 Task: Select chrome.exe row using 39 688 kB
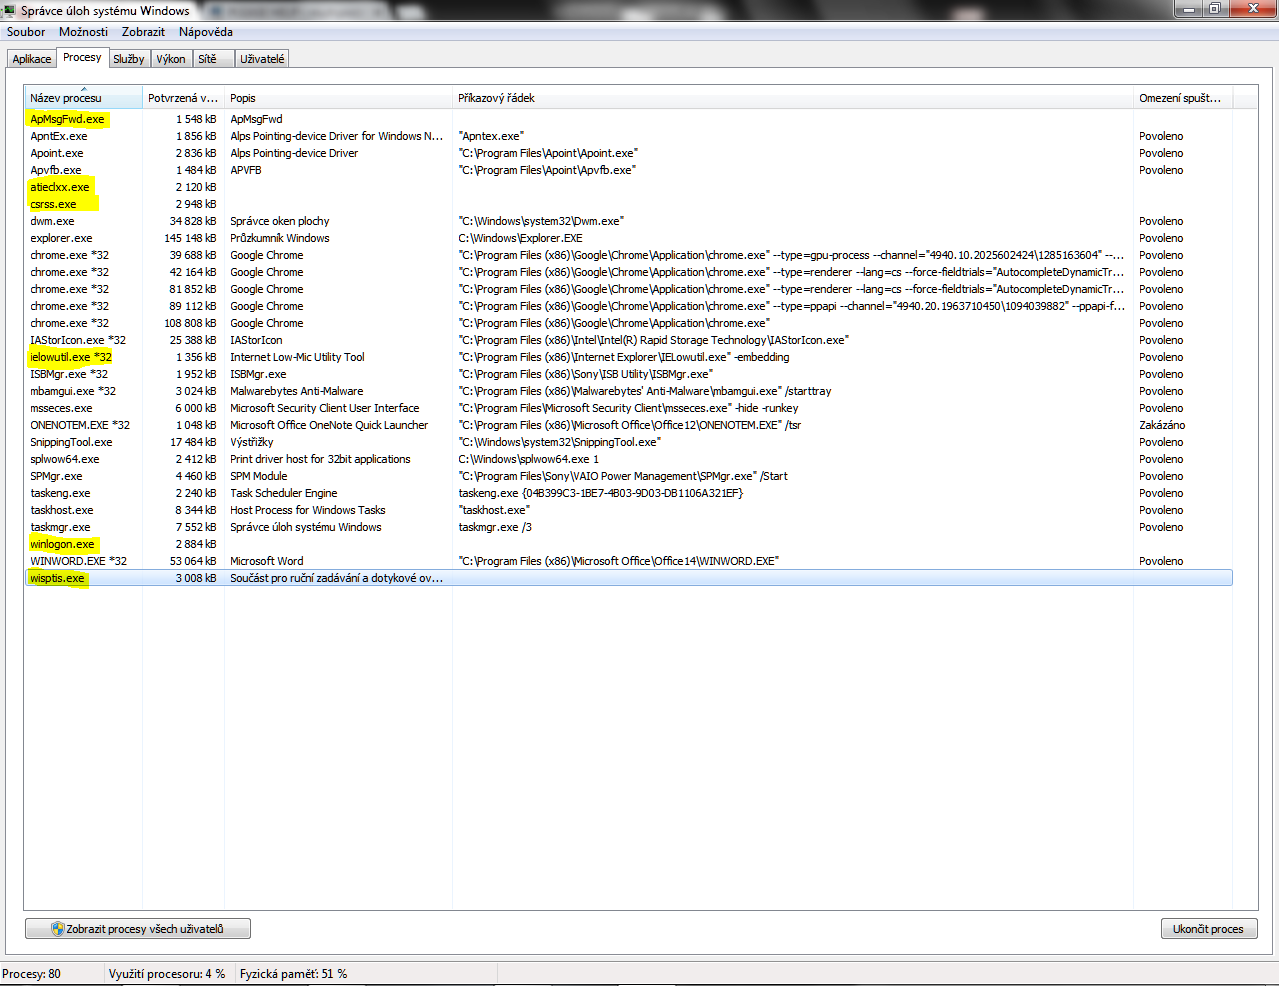pyautogui.click(x=629, y=255)
